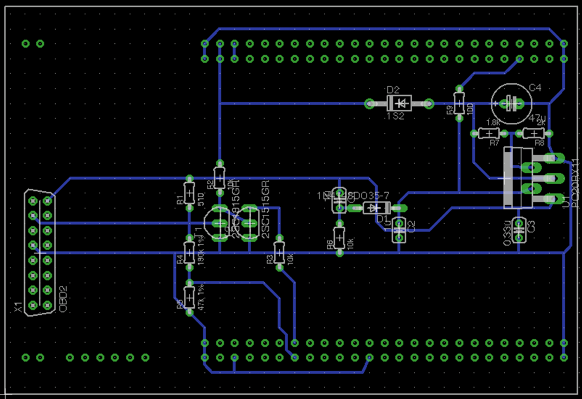This screenshot has width=582, height=399.
Task: Select the R7 1.8k resistor
Action: (489, 133)
